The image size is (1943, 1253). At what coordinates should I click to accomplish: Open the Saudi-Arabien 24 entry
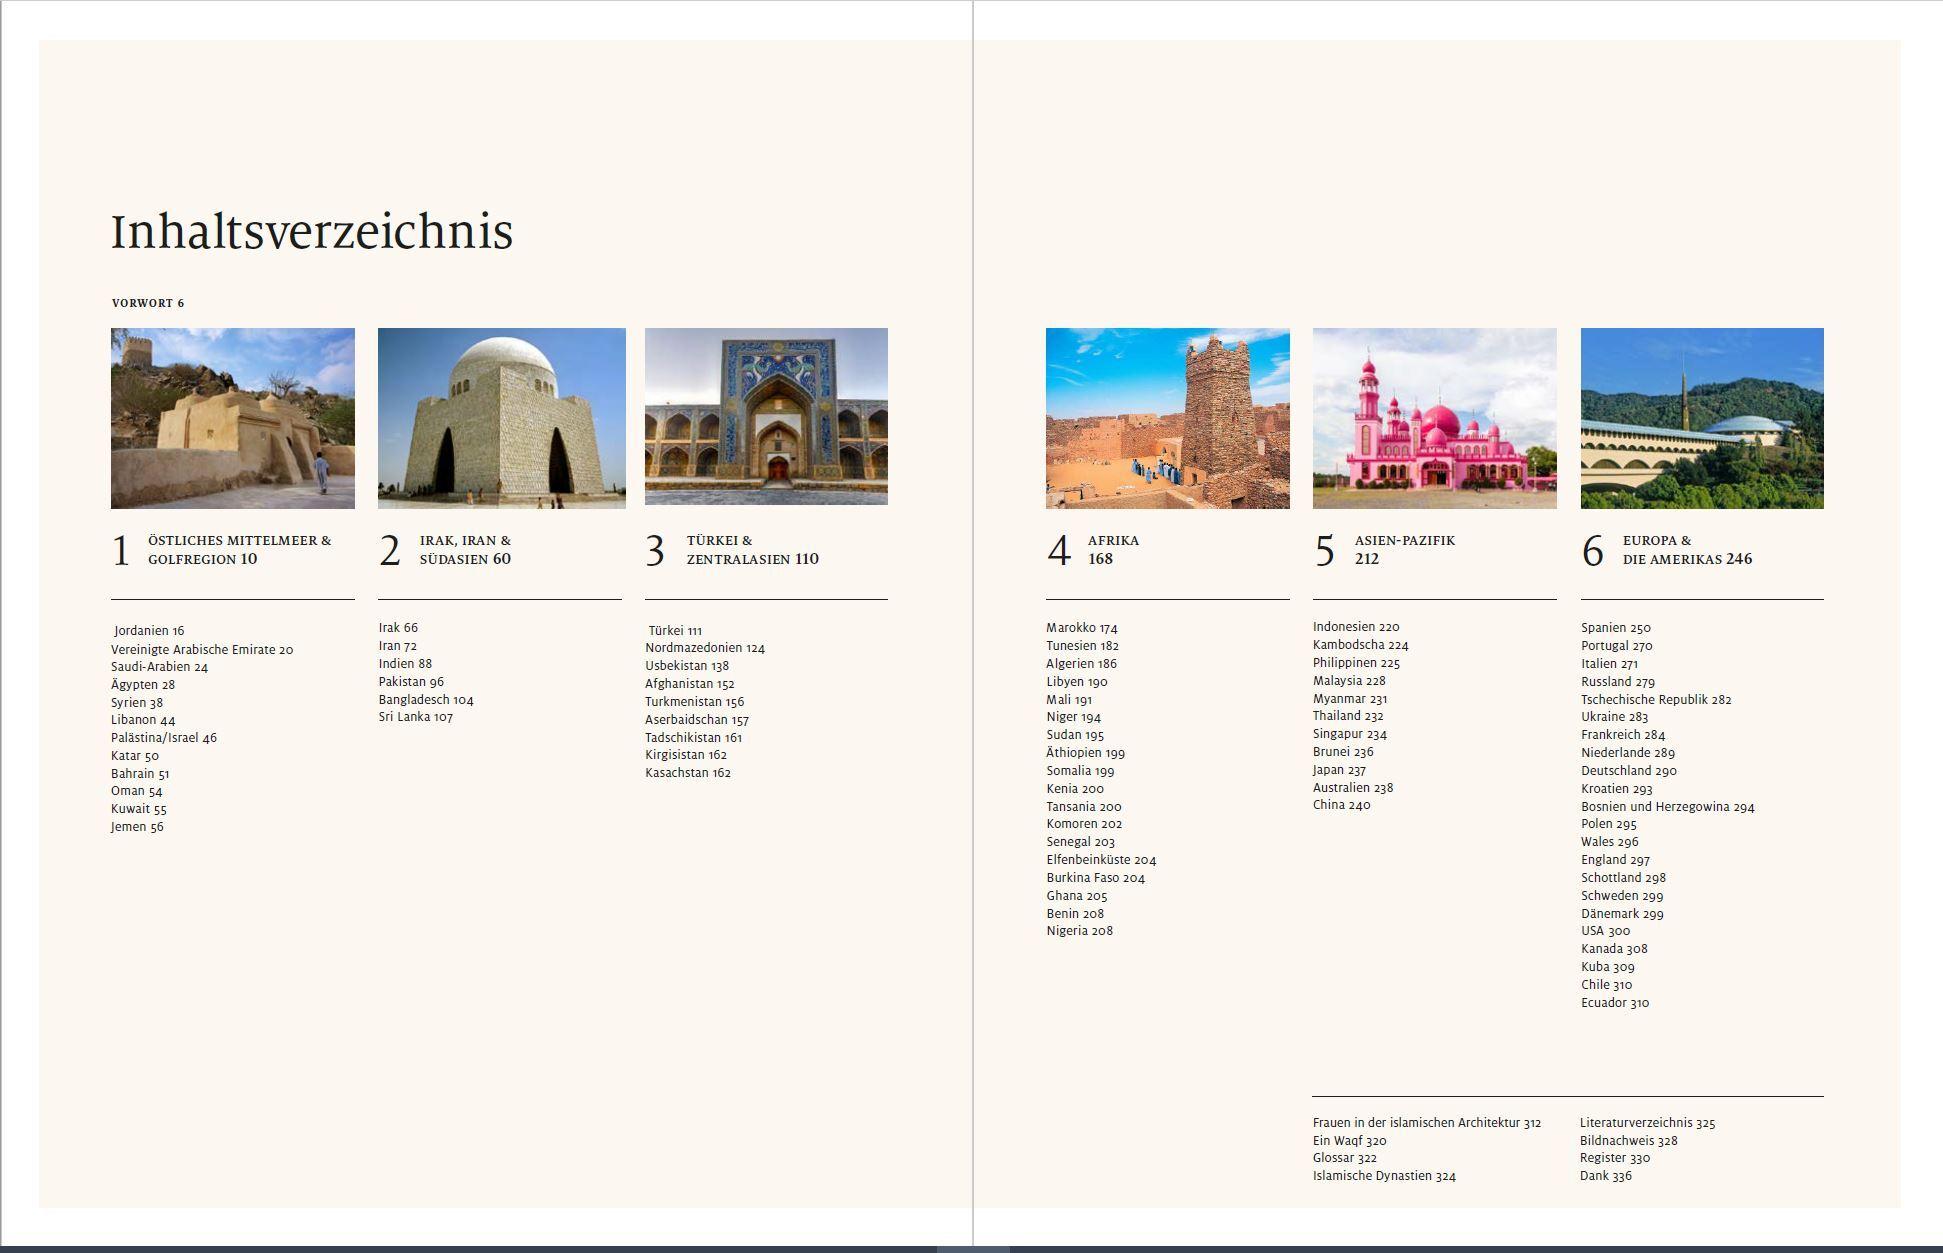pos(159,667)
